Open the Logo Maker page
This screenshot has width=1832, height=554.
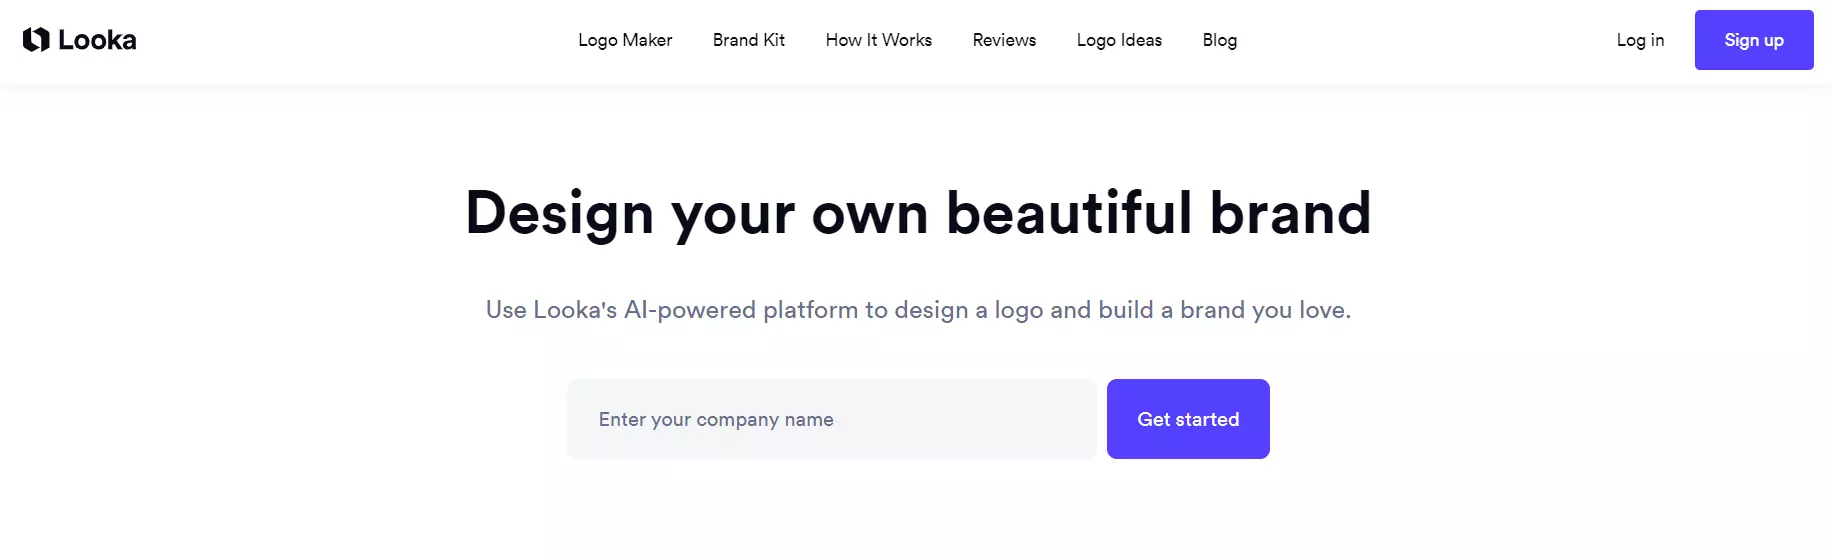pos(625,40)
